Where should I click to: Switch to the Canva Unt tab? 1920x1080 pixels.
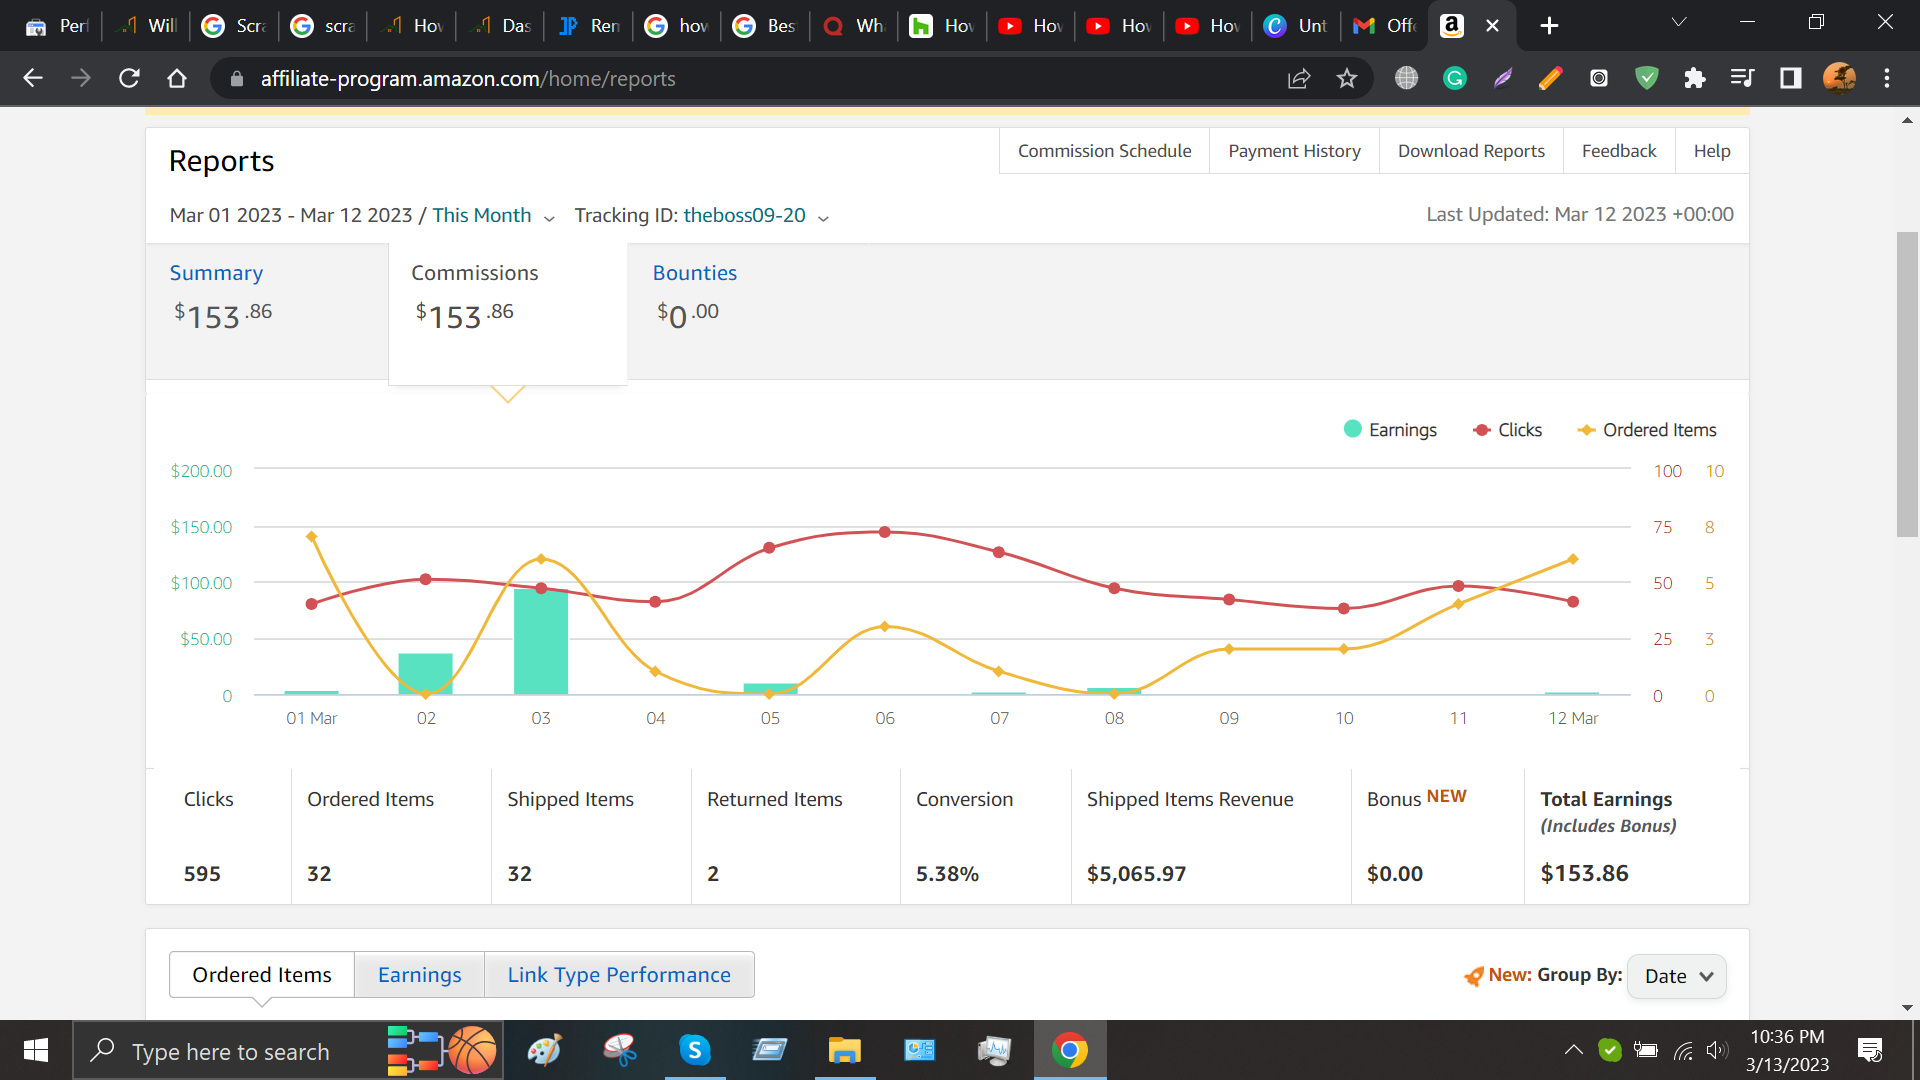[x=1296, y=26]
